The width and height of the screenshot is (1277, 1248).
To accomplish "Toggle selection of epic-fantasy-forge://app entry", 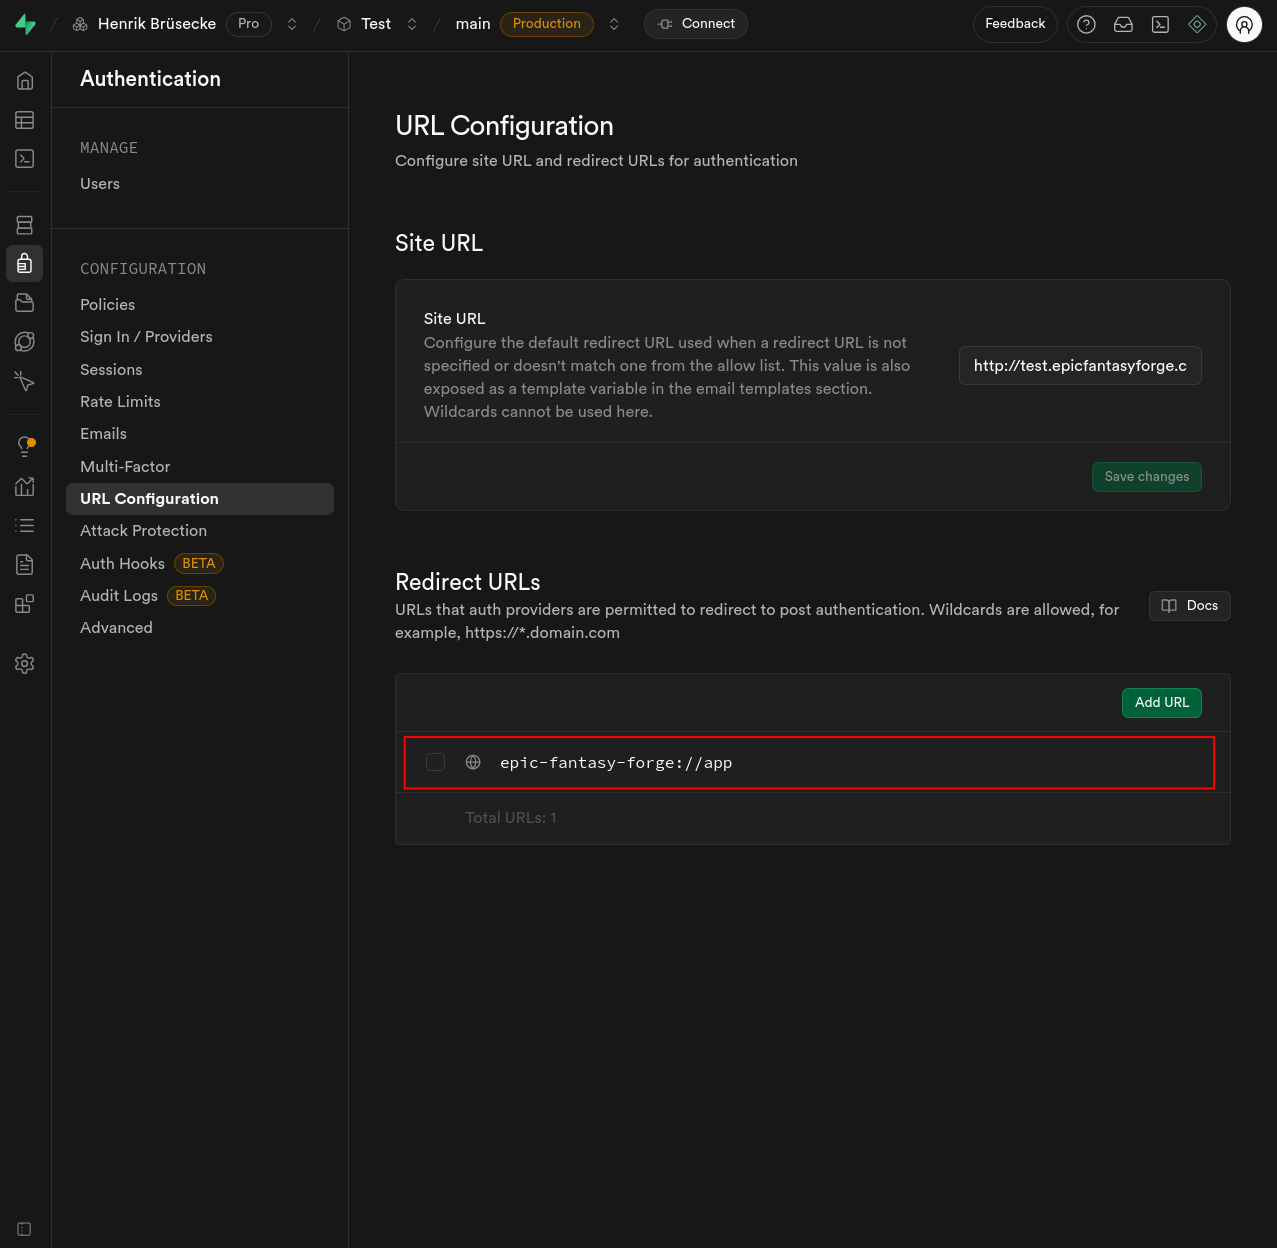I will (x=435, y=762).
